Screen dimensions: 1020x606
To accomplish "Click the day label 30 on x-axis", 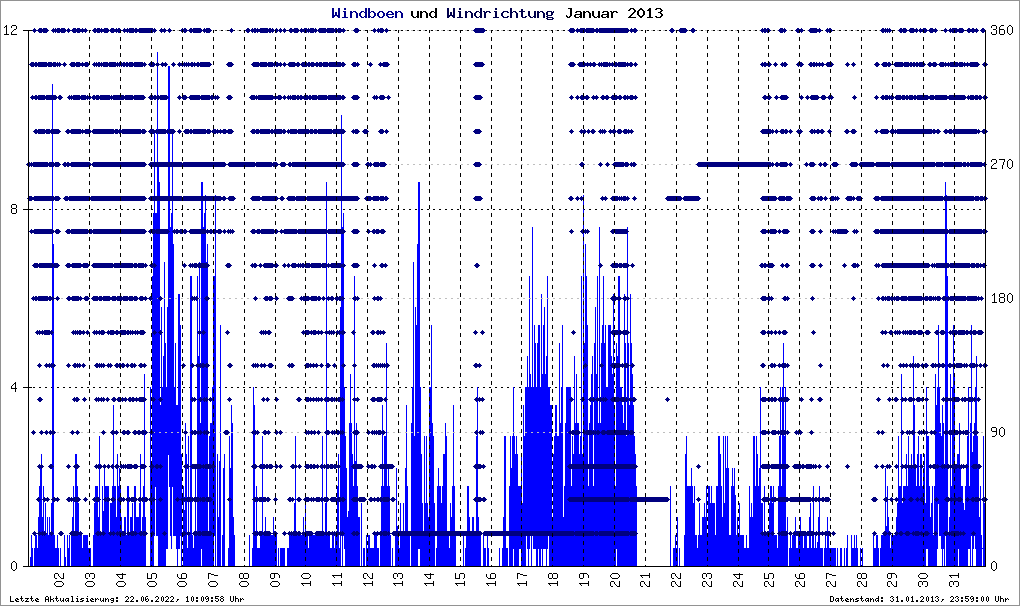I will [922, 579].
